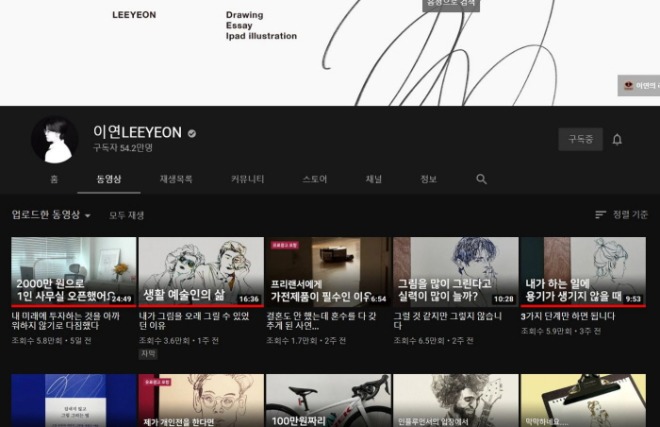
Task: Open the 100만원짜리 bicycle video thumbnail
Action: point(329,400)
